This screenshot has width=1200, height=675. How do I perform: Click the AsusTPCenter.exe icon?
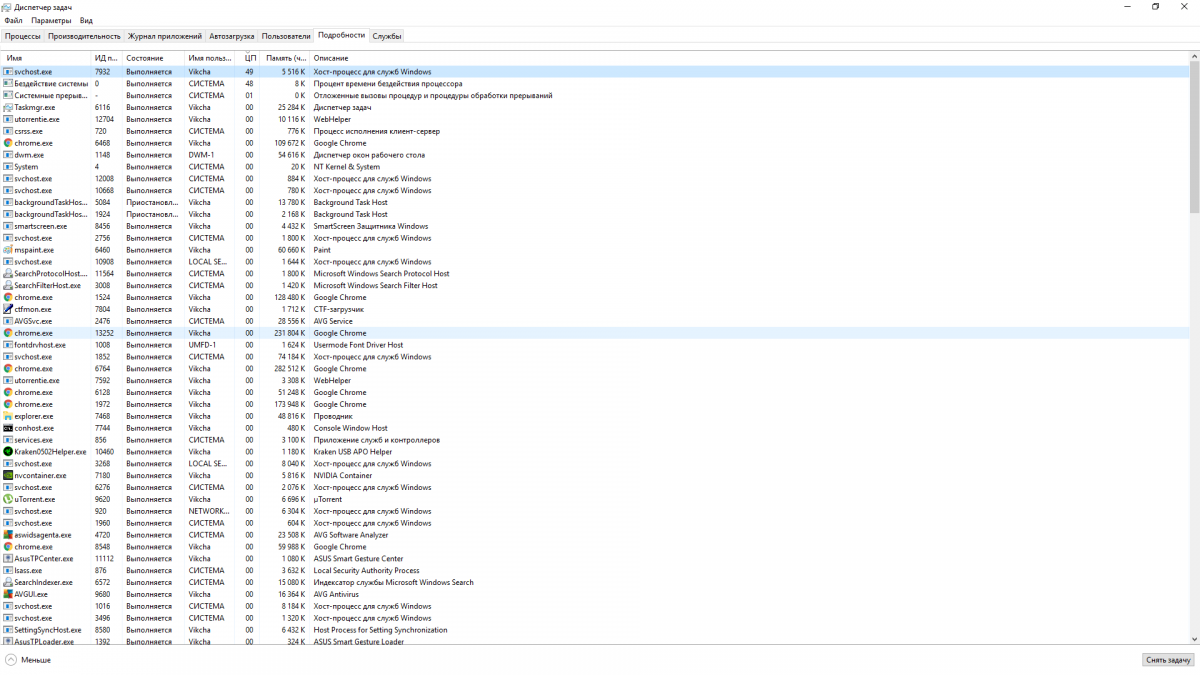coord(8,559)
